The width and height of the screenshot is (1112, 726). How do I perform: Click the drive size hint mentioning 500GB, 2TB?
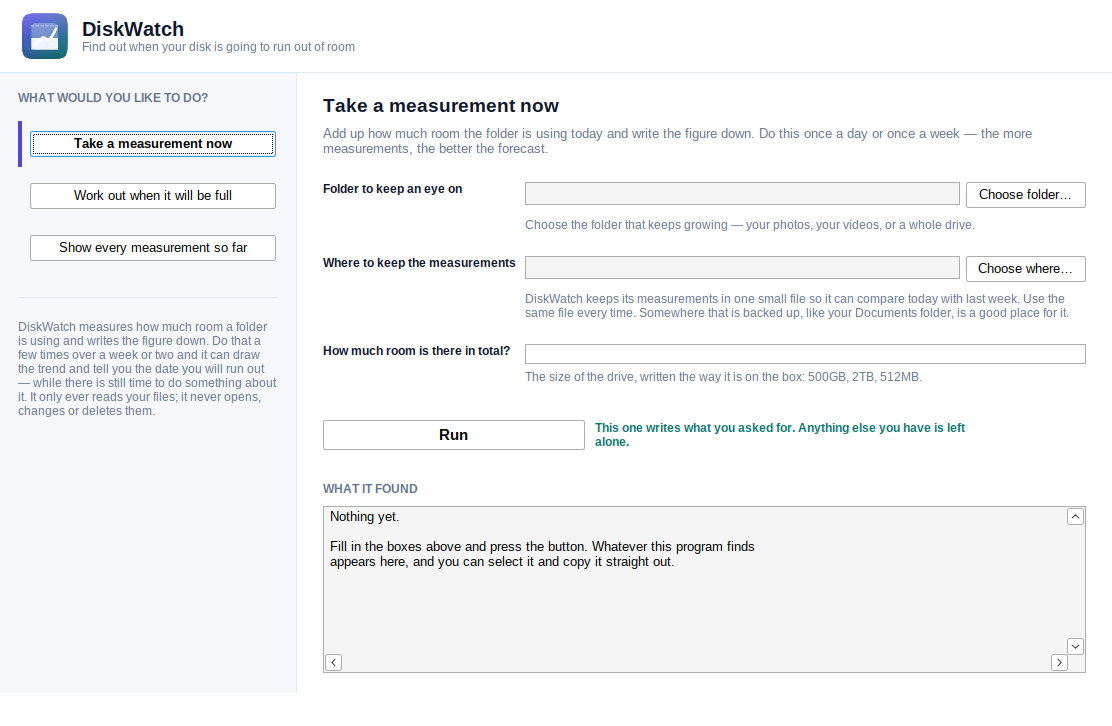(723, 377)
